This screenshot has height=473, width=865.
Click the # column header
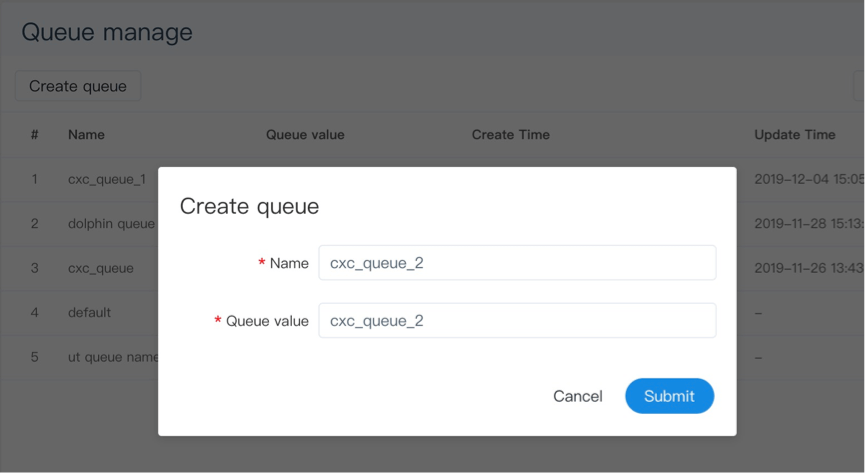[x=35, y=135]
